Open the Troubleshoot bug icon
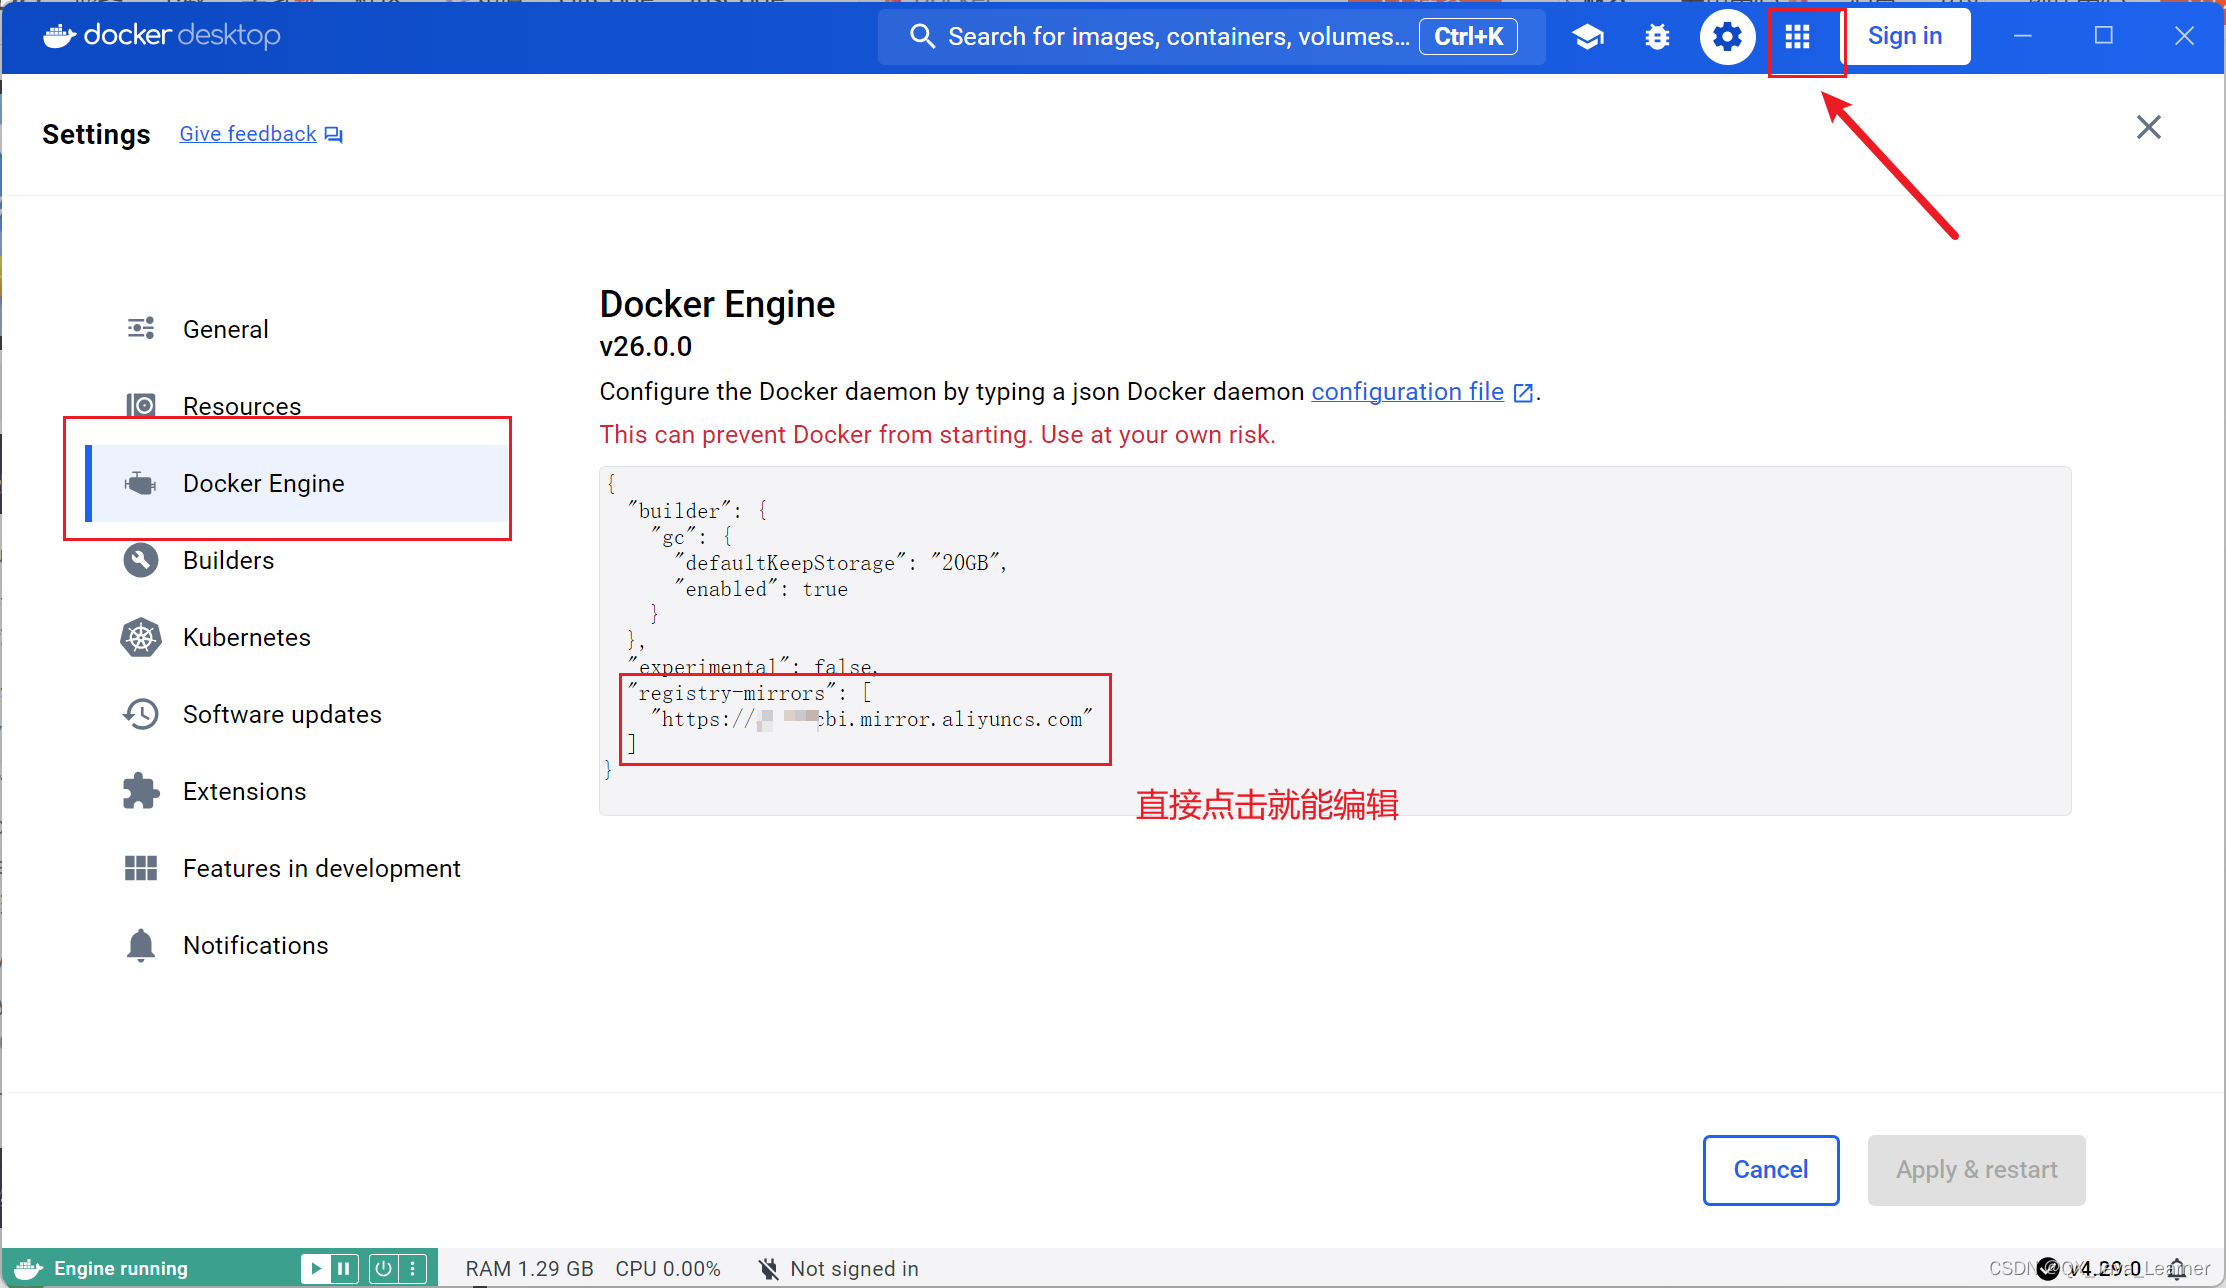The width and height of the screenshot is (2226, 1288). (x=1657, y=36)
